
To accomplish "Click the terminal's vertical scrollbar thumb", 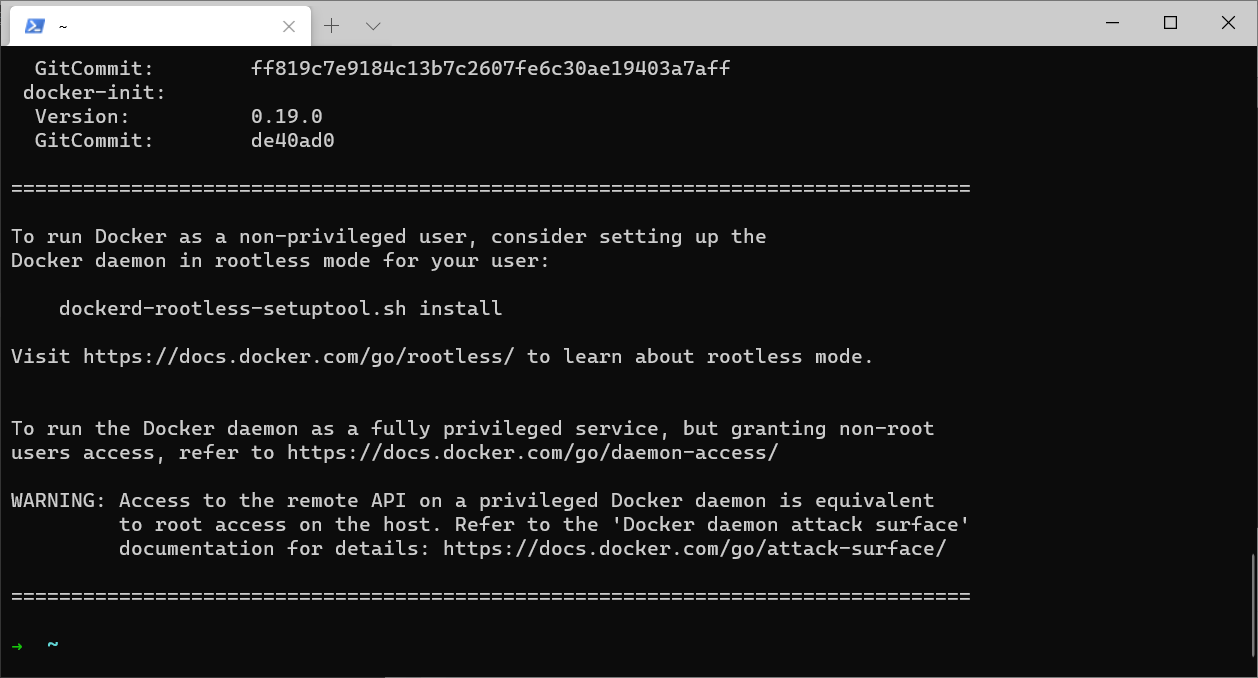I will 1252,604.
